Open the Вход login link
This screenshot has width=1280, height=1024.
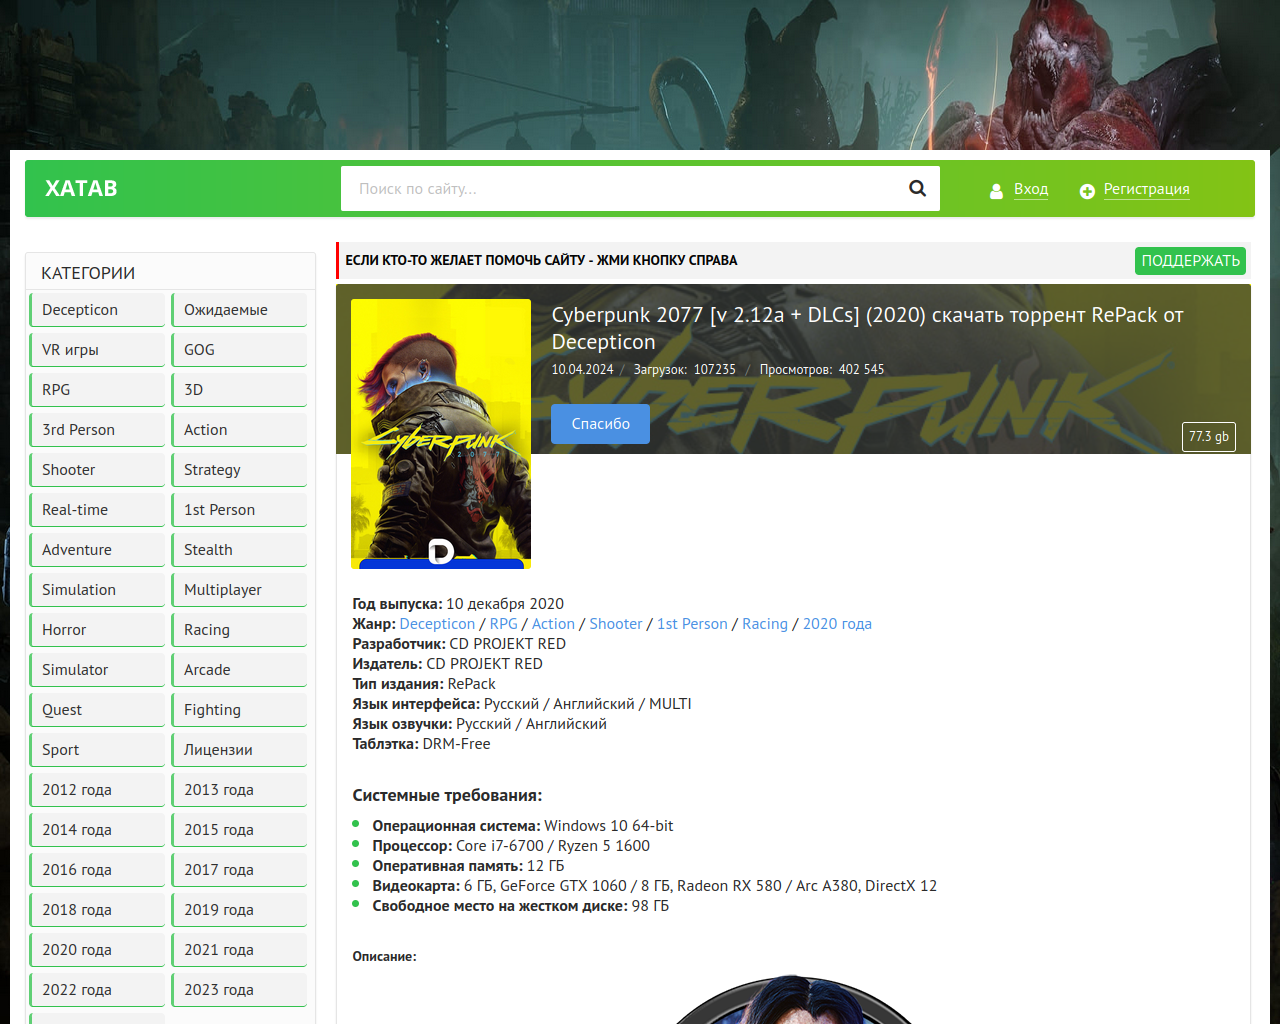[1031, 189]
